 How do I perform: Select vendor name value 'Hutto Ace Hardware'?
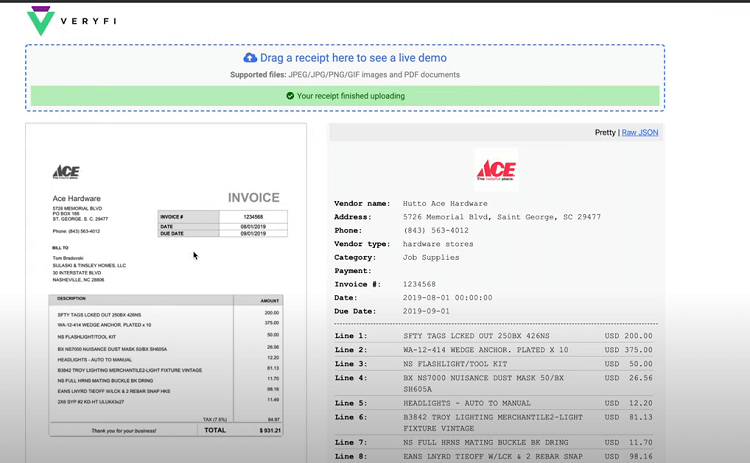point(445,204)
